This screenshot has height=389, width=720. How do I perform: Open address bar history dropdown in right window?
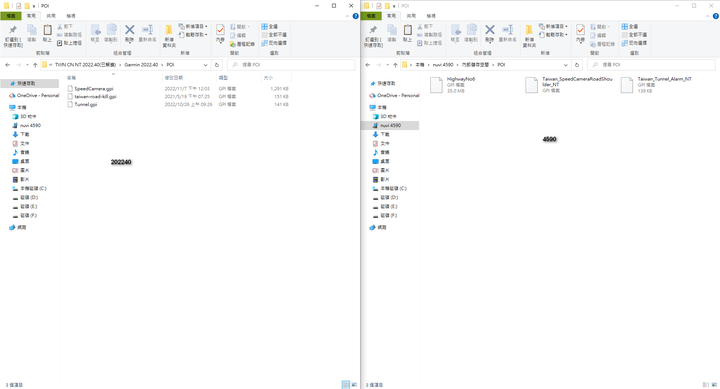click(x=565, y=65)
